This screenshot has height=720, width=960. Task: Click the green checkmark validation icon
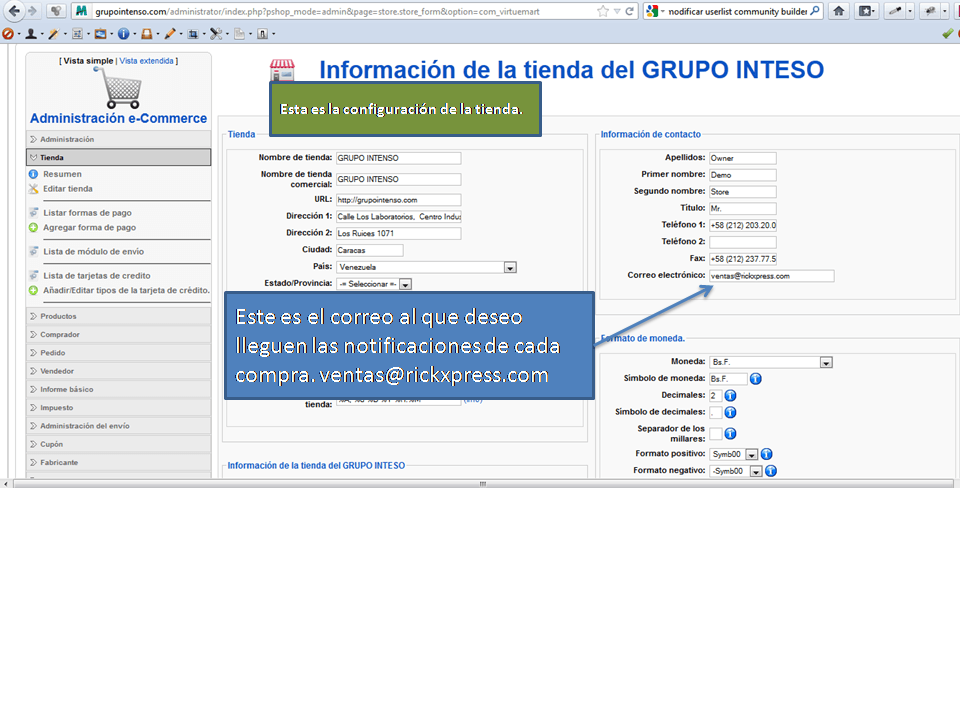coord(948,34)
